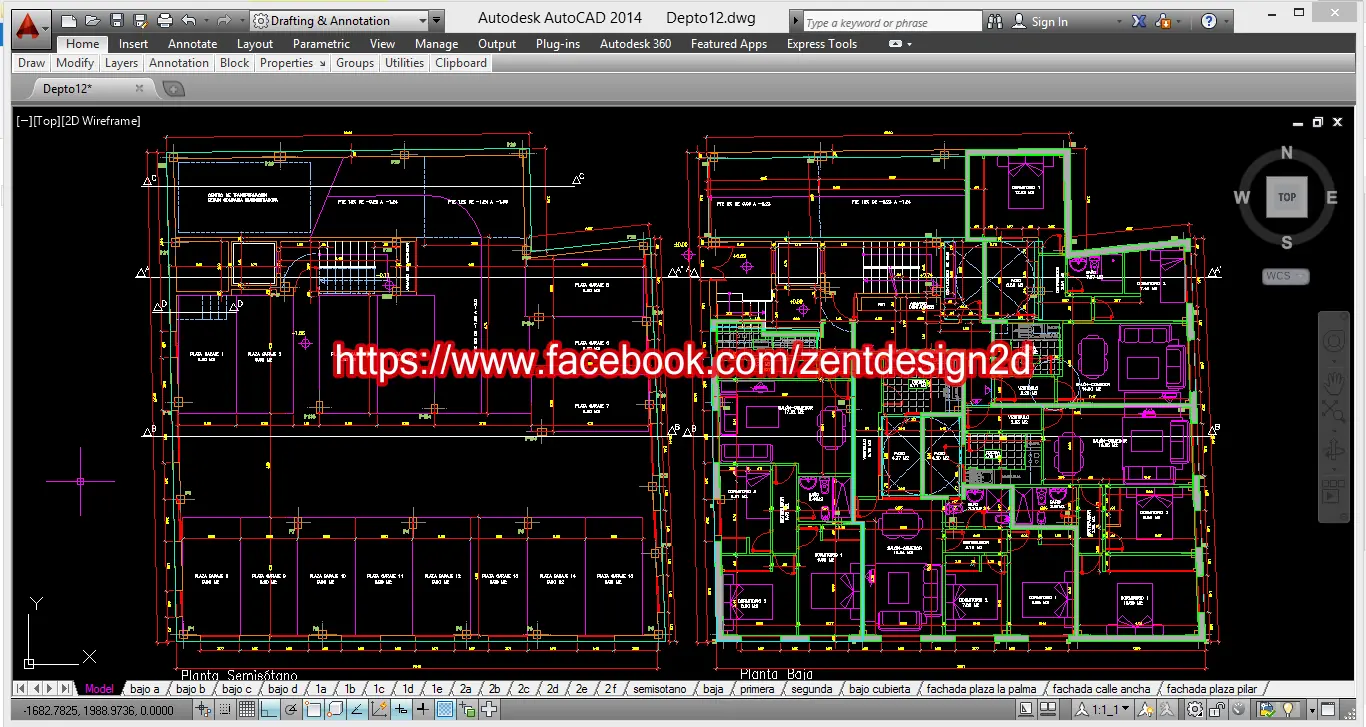
Task: Click the binoculars search icon
Action: click(995, 21)
